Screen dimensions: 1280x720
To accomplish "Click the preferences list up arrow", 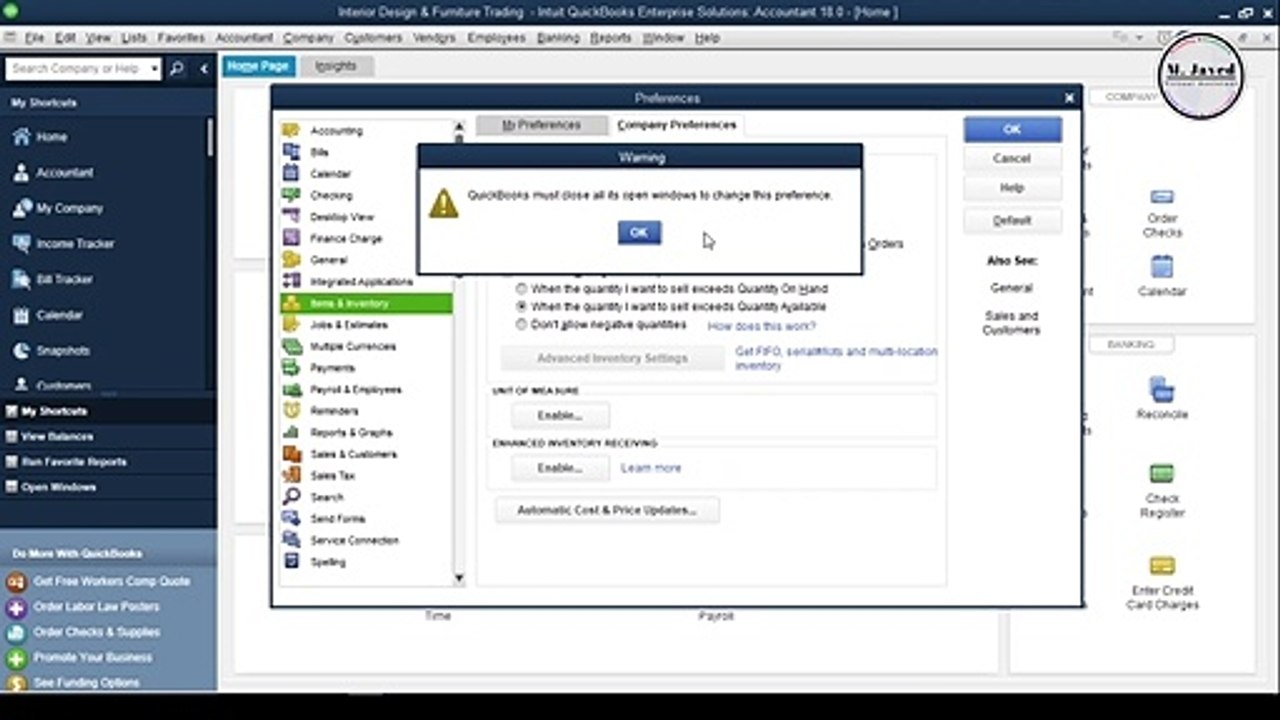I will (459, 127).
